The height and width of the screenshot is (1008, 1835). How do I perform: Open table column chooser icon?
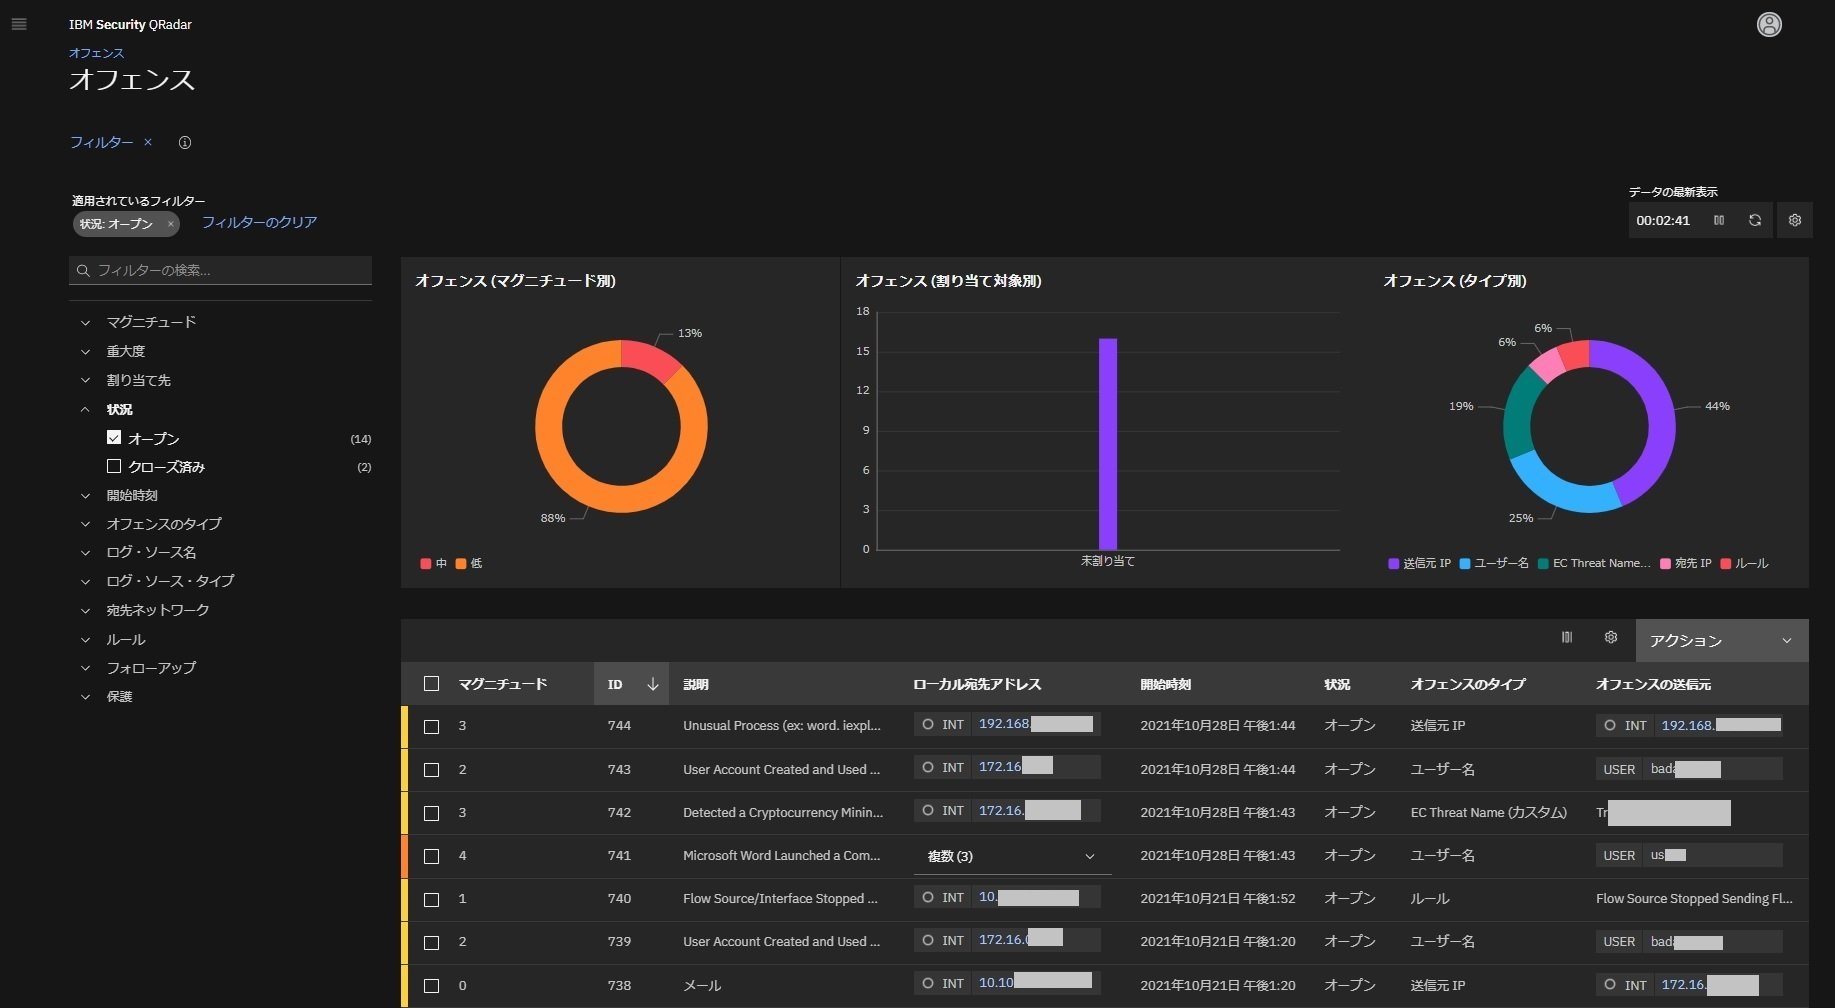click(x=1567, y=637)
